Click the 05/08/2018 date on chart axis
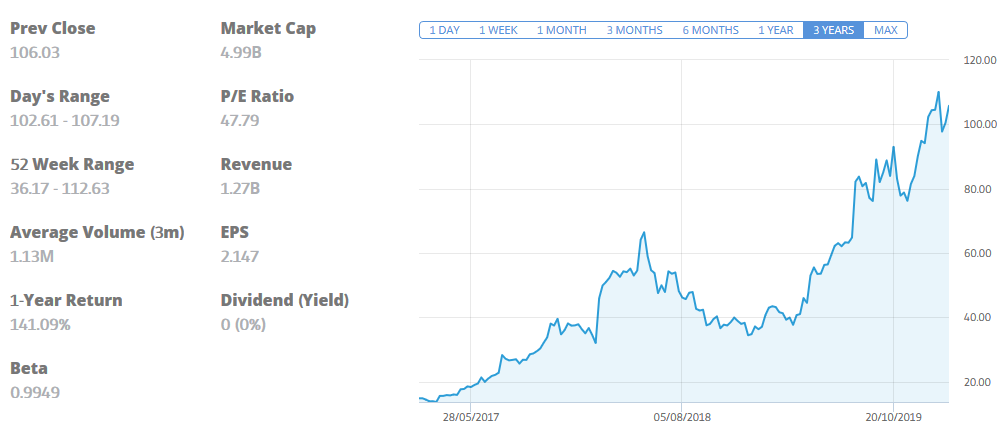Screen dimensions: 1008x434 tap(682, 417)
